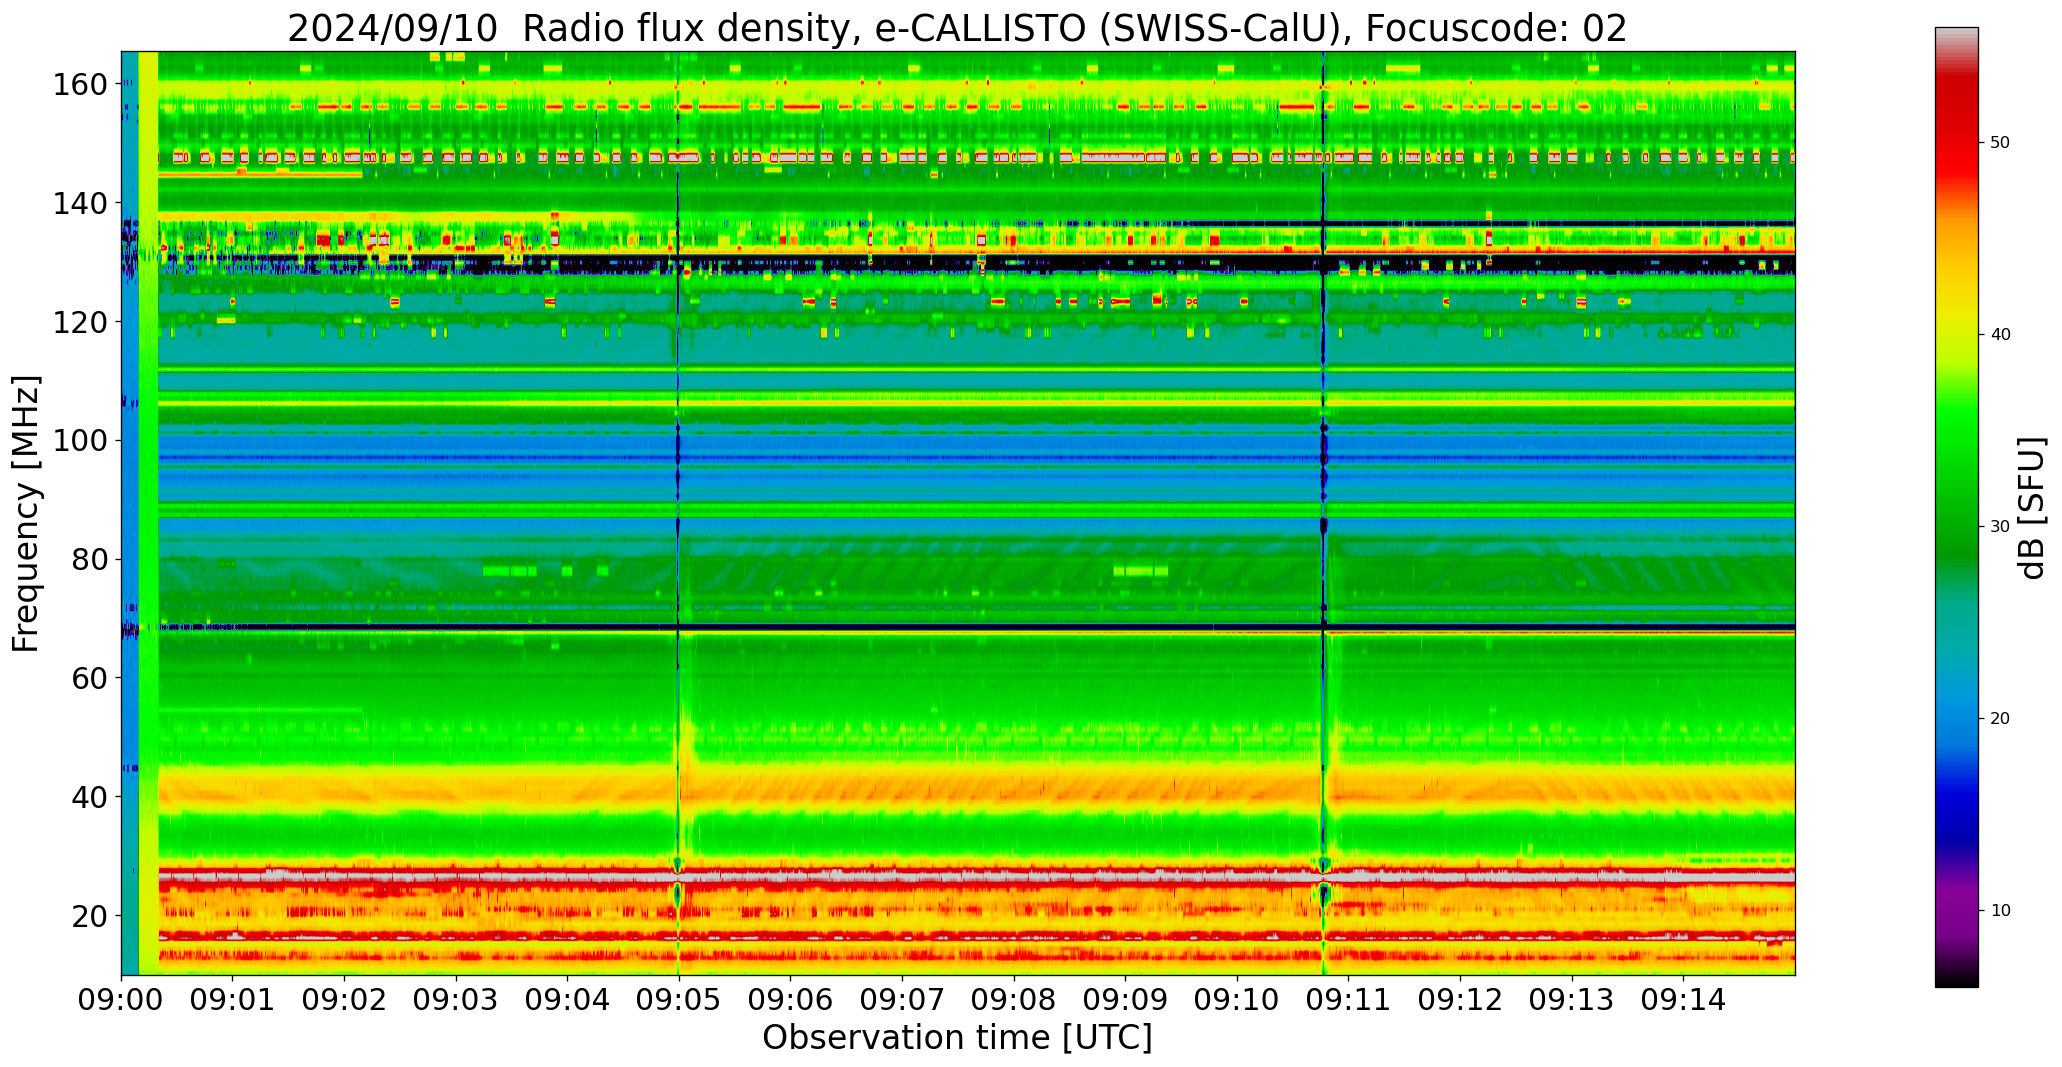Click the 09:02 time tick label
This screenshot has width=2062, height=1067.
pos(345,1000)
